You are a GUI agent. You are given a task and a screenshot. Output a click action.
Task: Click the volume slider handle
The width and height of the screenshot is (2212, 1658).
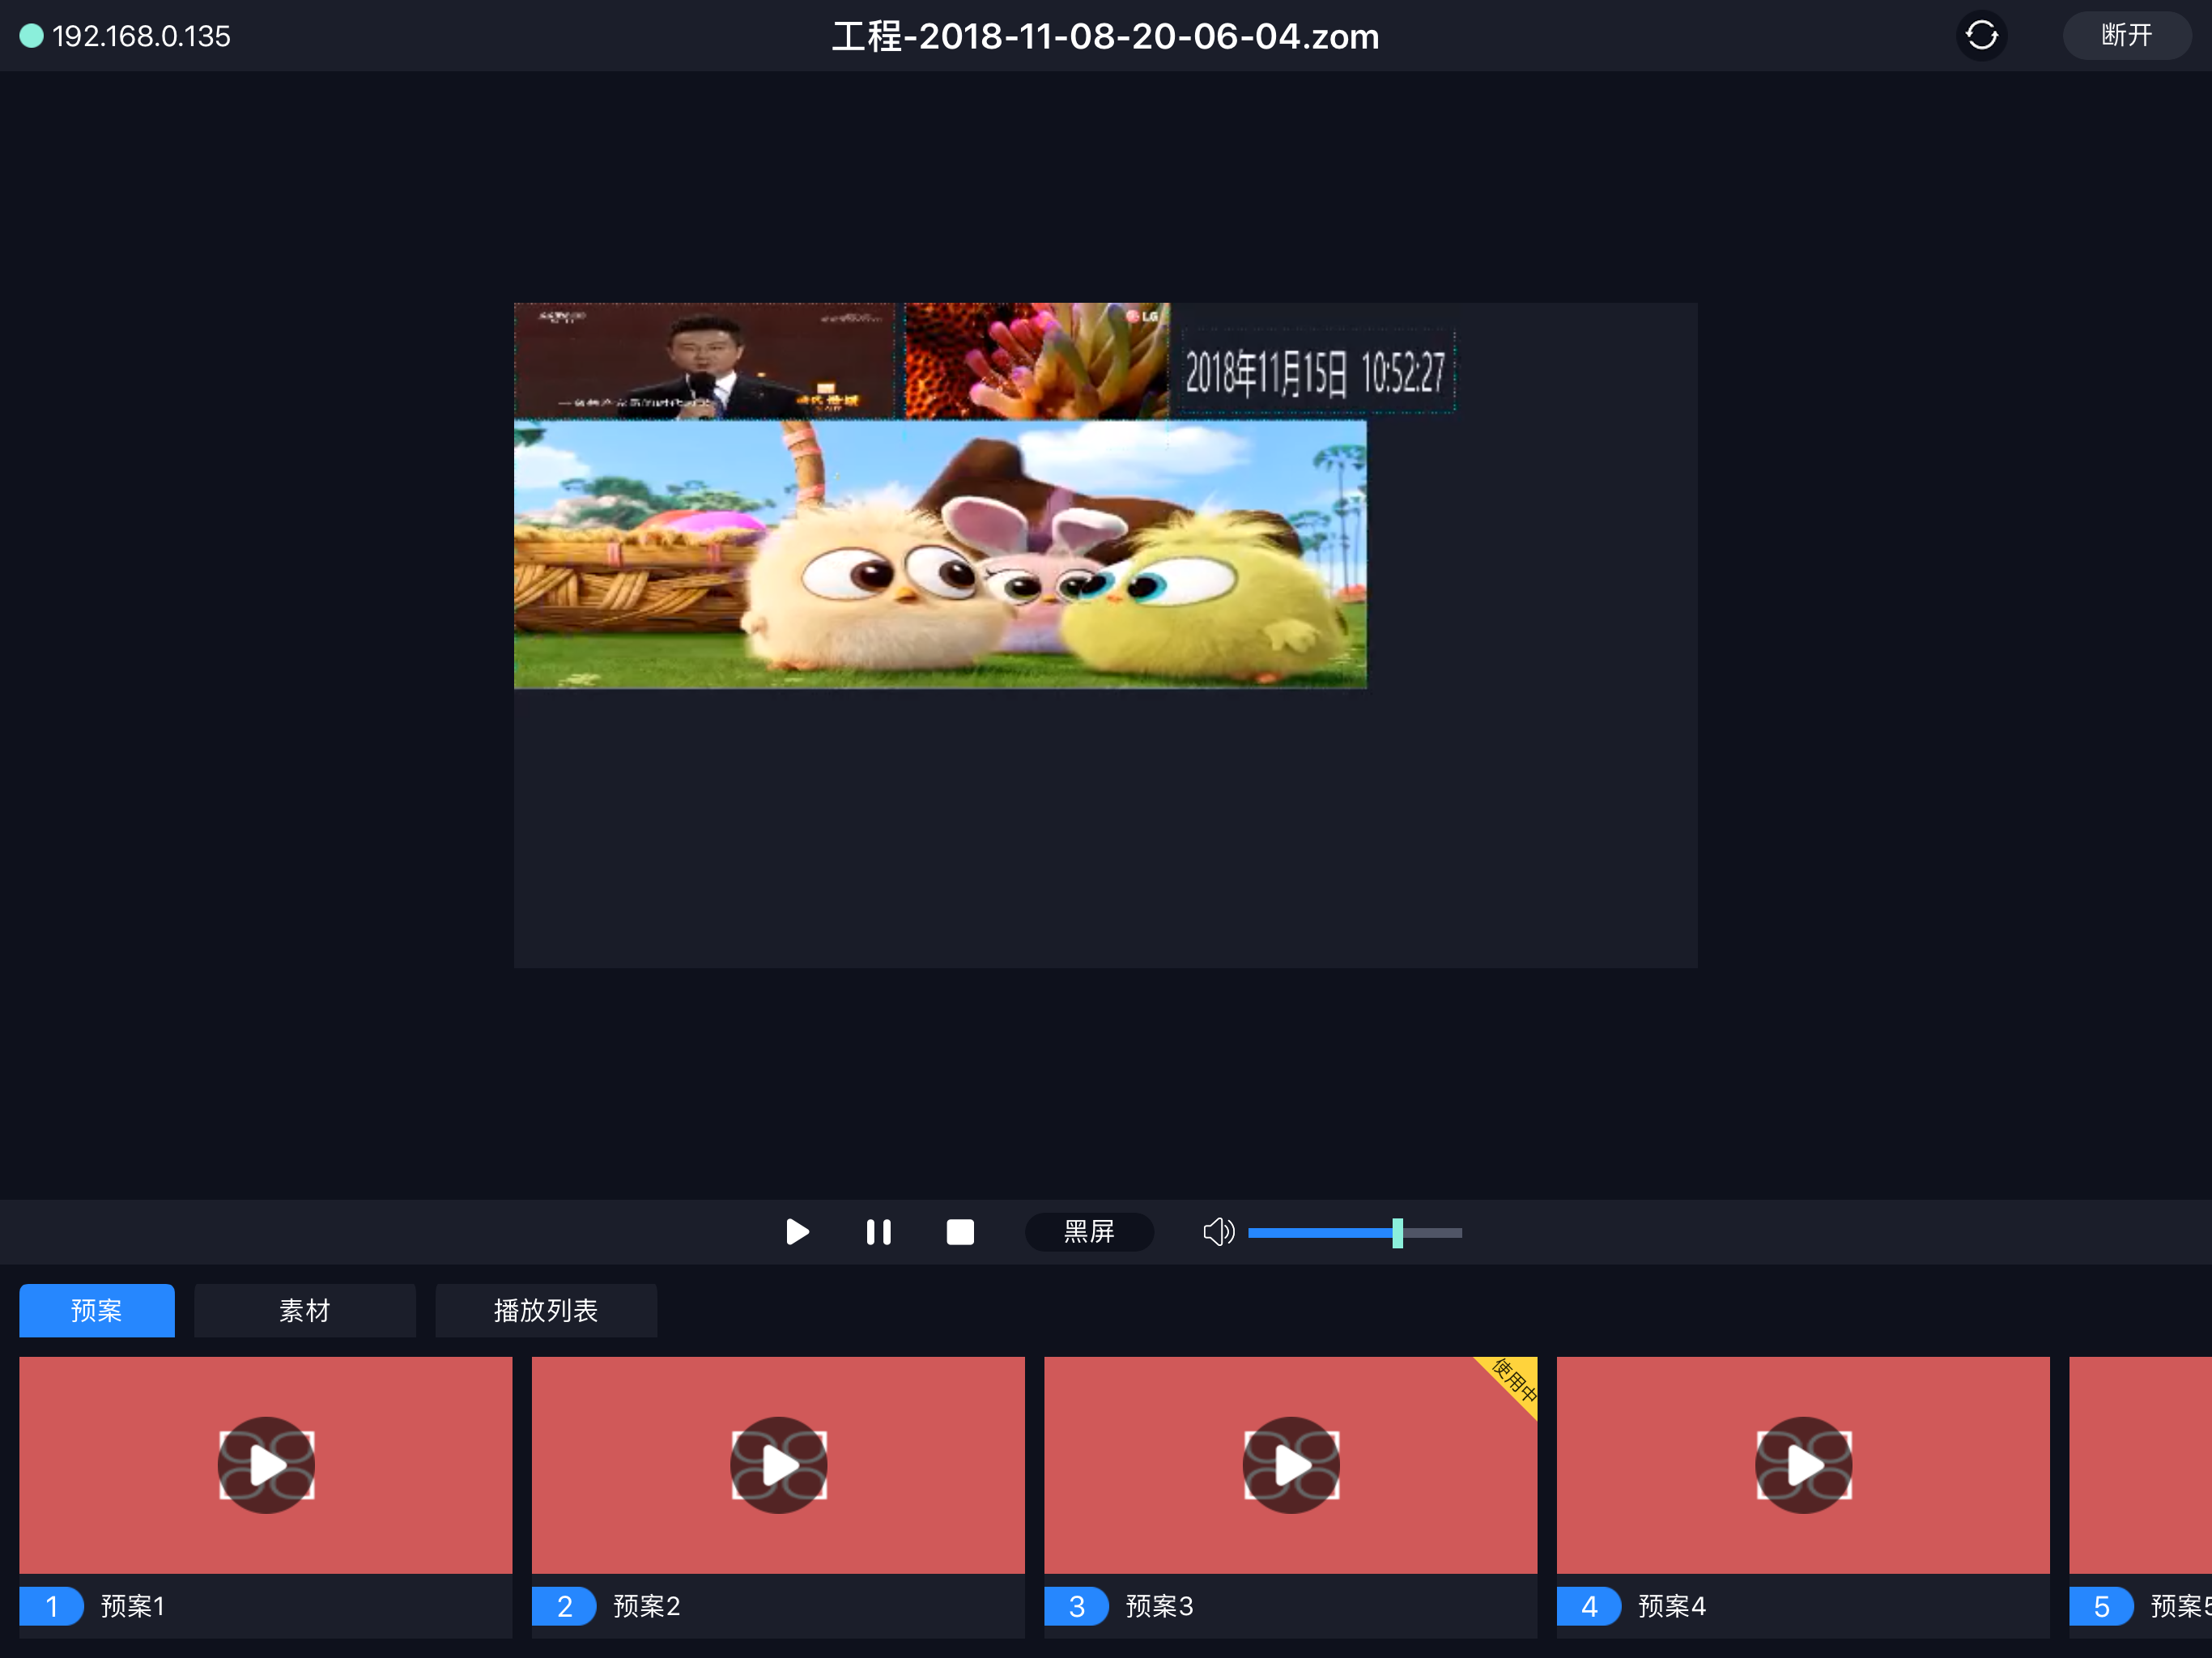click(x=1397, y=1233)
